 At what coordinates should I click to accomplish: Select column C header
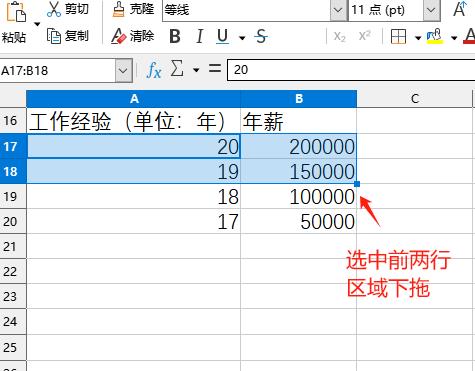point(415,99)
